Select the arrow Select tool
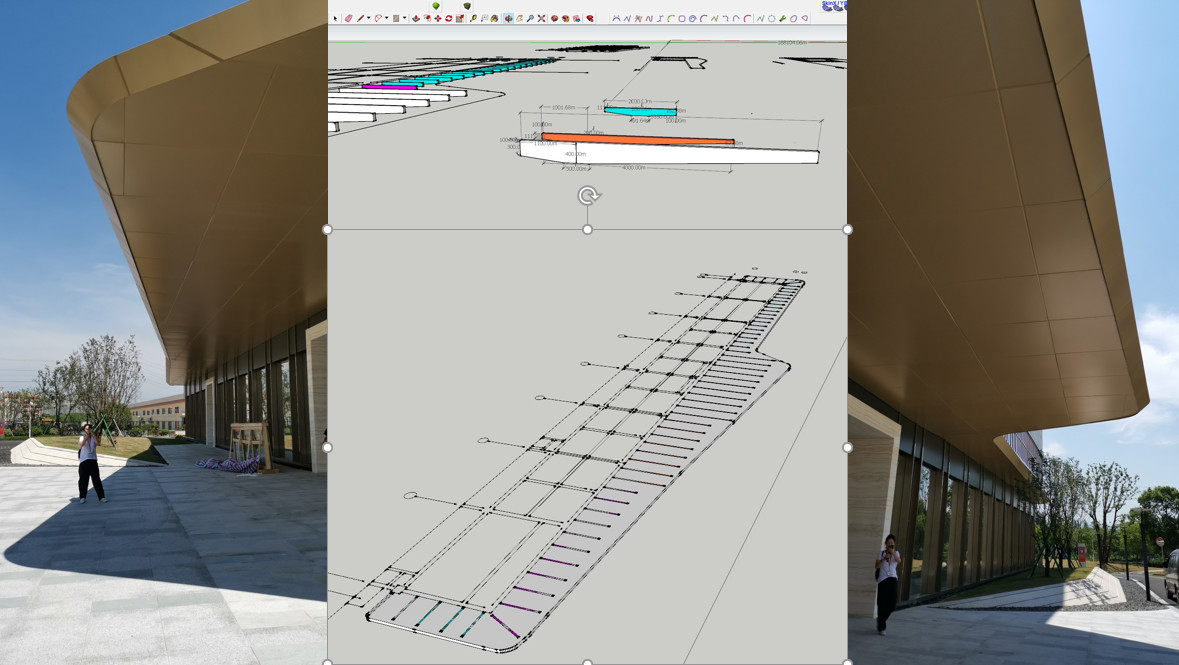Screen dimensions: 1179x665 (x=334, y=18)
